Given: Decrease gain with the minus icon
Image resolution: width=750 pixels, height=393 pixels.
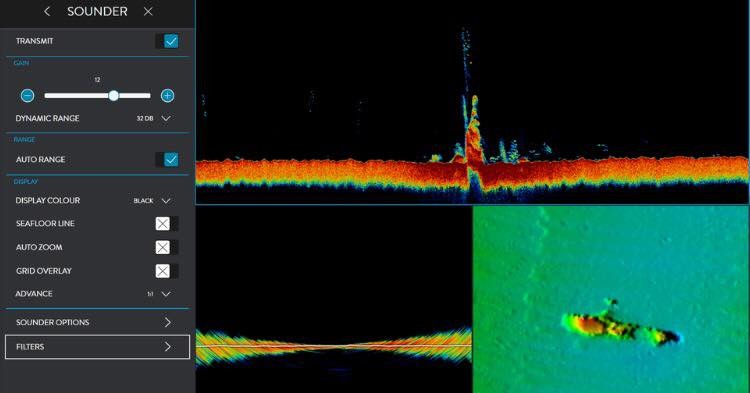Looking at the screenshot, I should pyautogui.click(x=28, y=96).
